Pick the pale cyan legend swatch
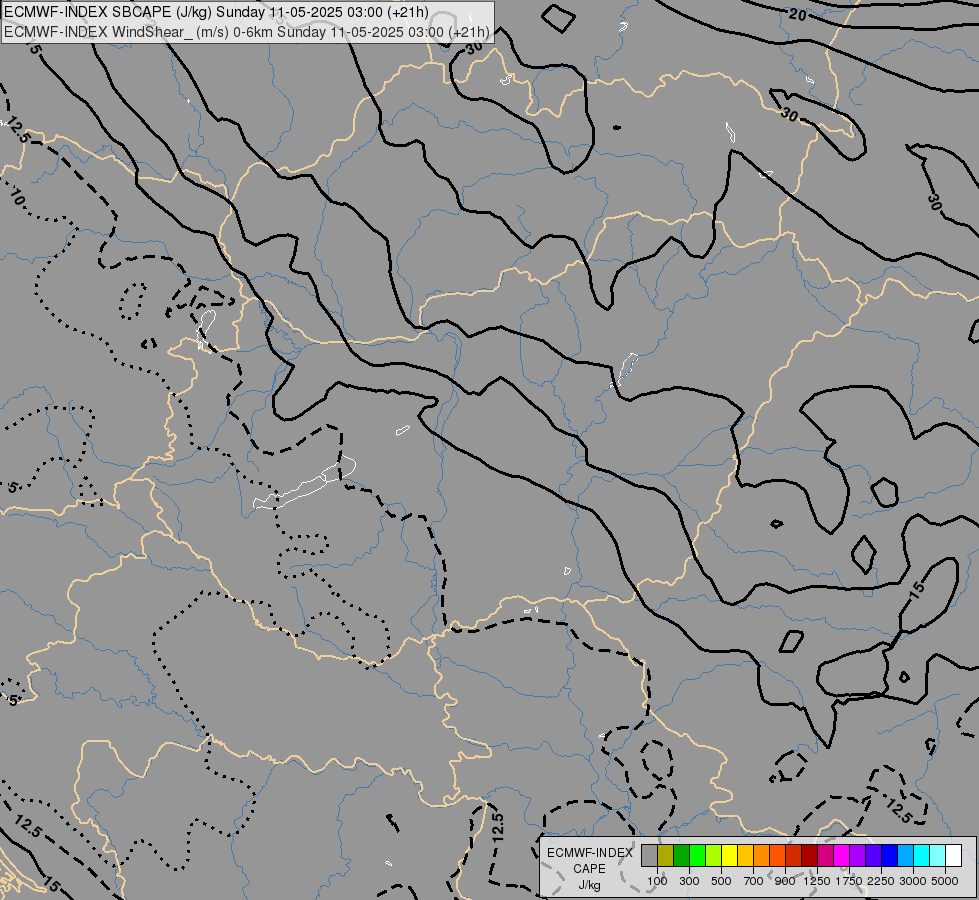 [x=938, y=856]
